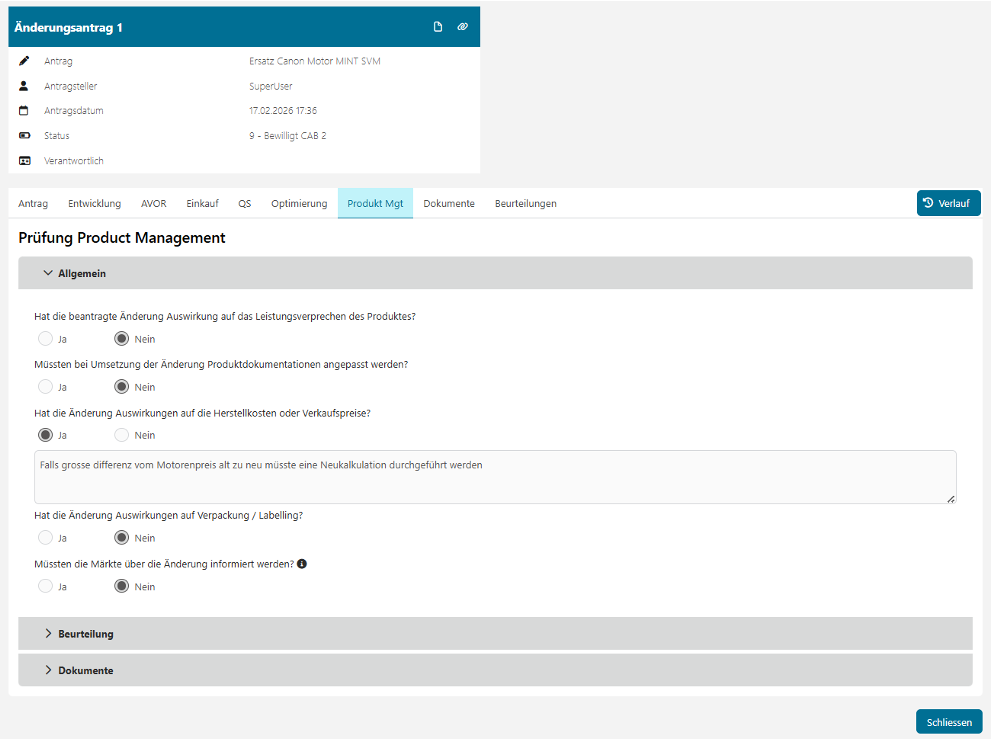Select Ja for Leistungsversprechen question

[46, 339]
